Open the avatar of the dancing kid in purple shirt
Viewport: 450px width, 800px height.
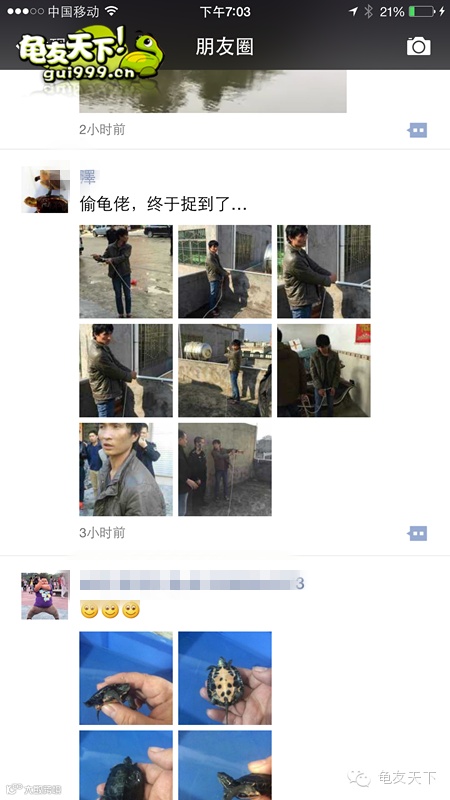click(45, 595)
